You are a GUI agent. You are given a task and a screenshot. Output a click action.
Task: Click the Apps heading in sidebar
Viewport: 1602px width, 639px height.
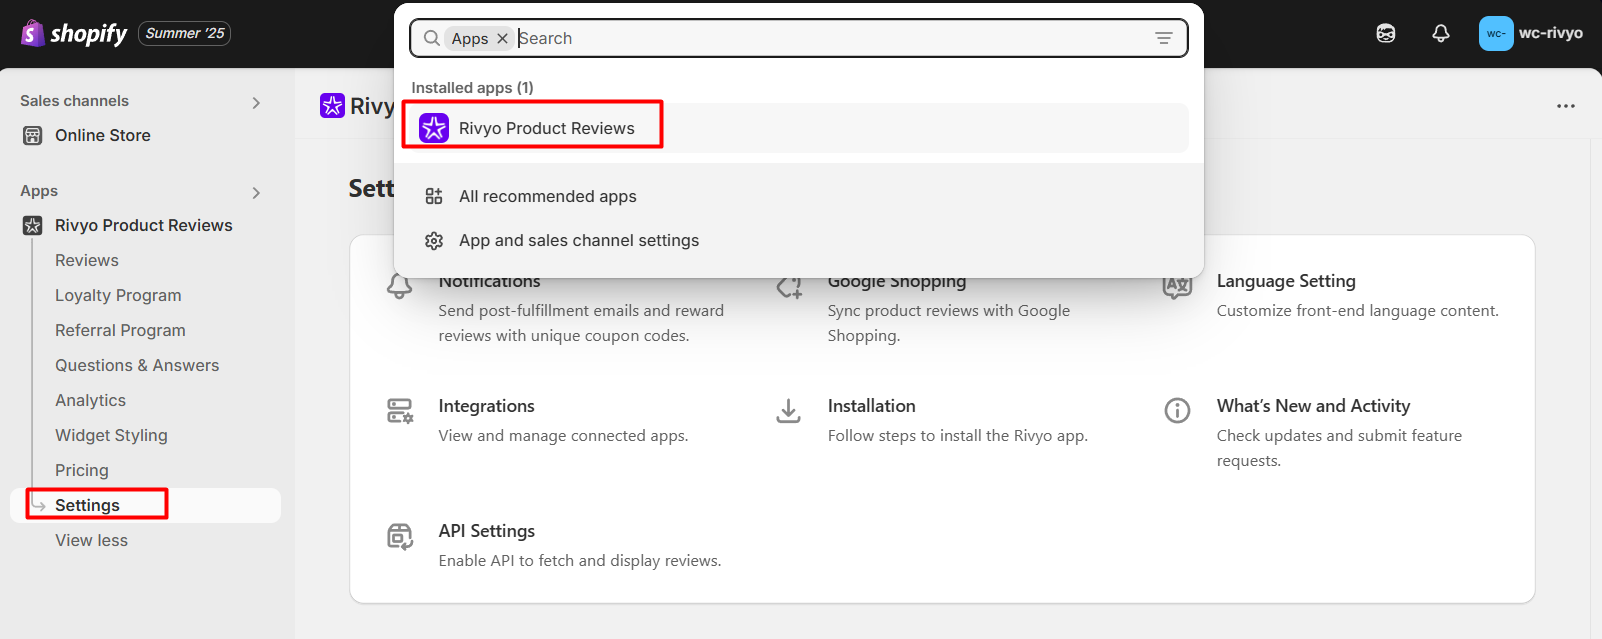click(x=39, y=191)
